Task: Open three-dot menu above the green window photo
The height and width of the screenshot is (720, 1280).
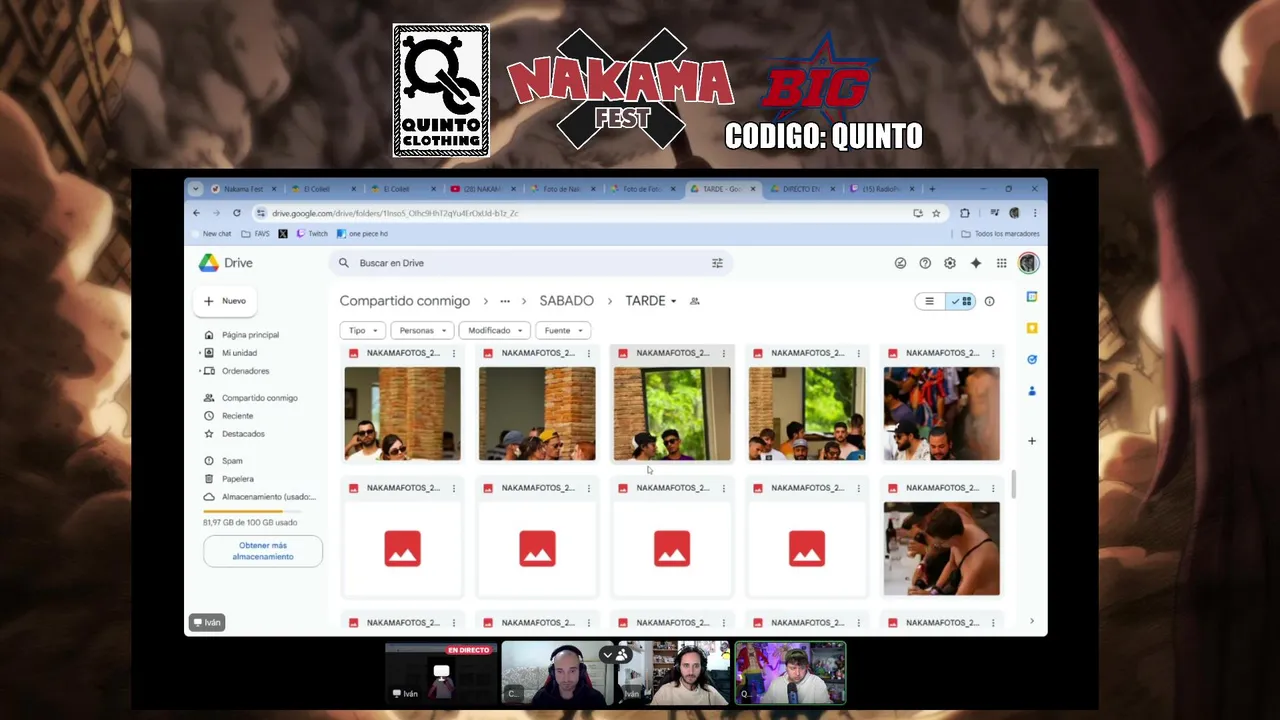Action: pyautogui.click(x=723, y=353)
